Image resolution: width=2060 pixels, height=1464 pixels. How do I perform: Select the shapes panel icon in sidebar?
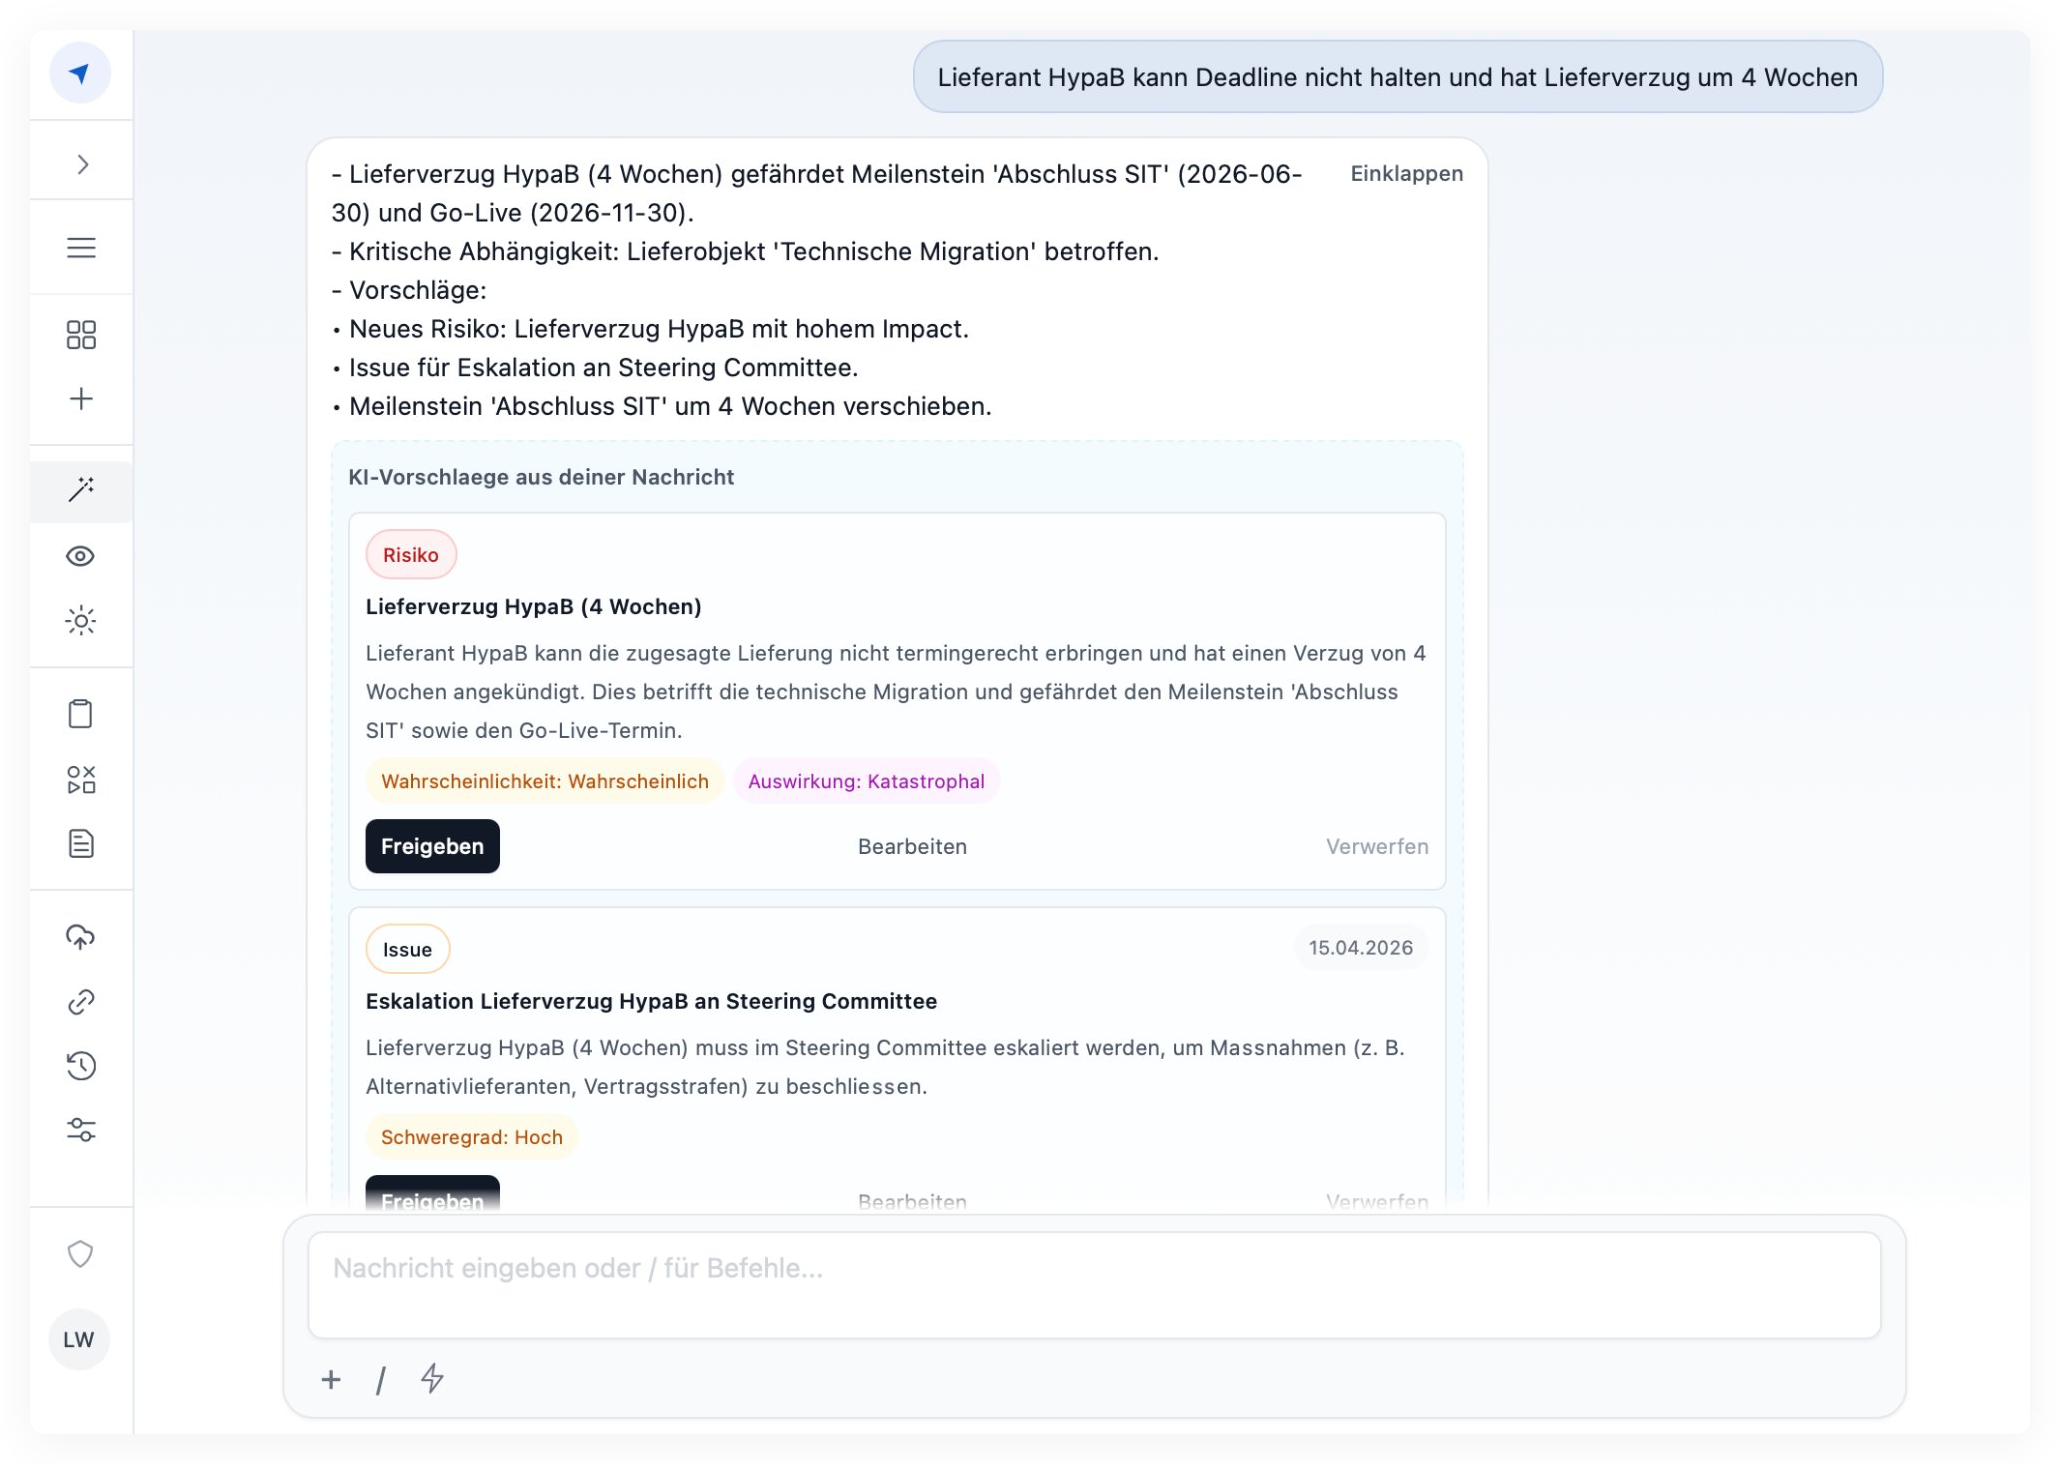pyautogui.click(x=81, y=779)
